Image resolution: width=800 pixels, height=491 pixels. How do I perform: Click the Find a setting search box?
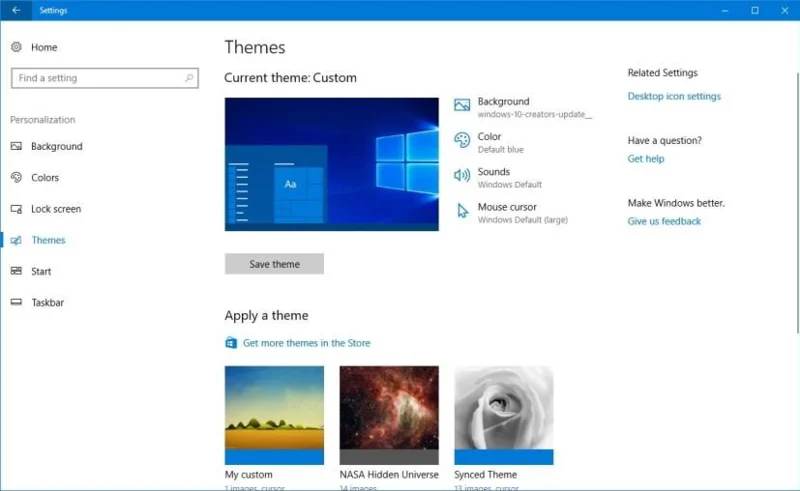click(x=105, y=78)
